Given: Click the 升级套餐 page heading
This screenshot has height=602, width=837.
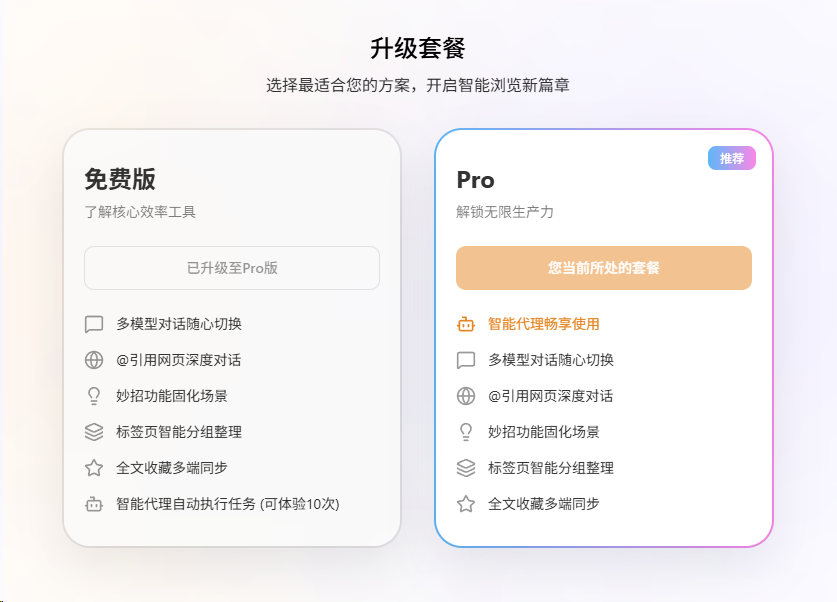Looking at the screenshot, I should pyautogui.click(x=418, y=48).
